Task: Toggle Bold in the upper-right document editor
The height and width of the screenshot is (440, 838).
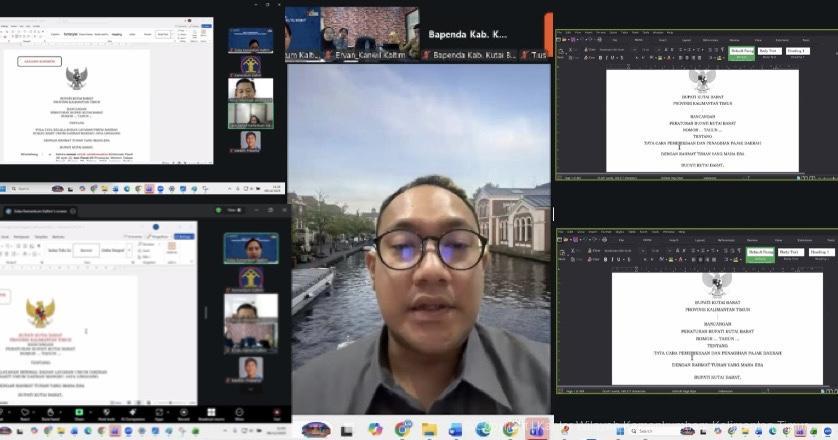Action: [x=605, y=59]
